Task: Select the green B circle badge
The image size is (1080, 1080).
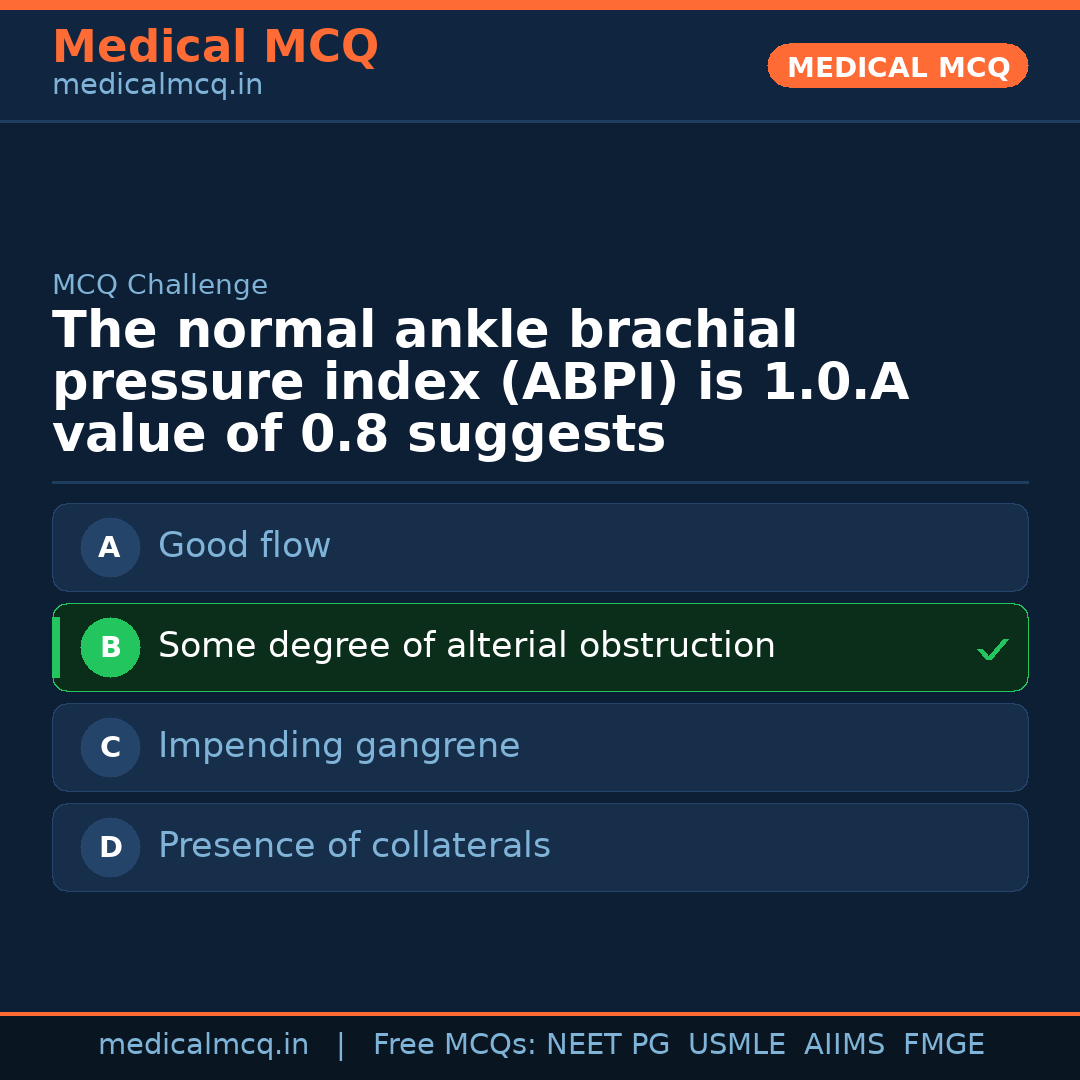Action: pyautogui.click(x=110, y=647)
